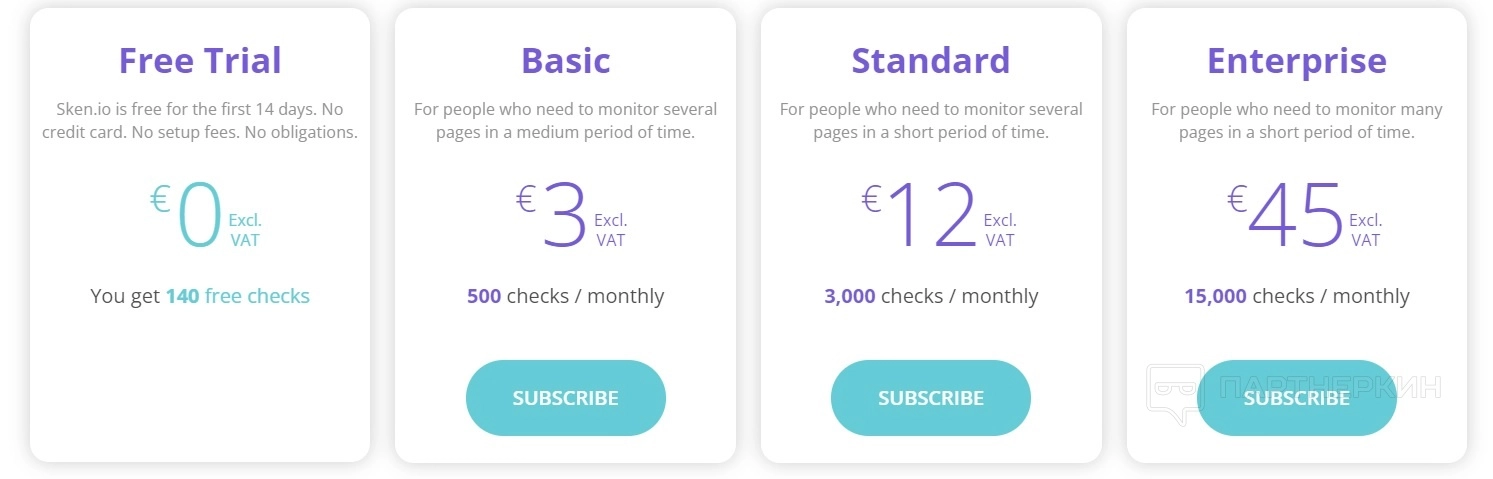Click the 3,000 checks / monthly text
Viewport: 1493px width, 479px height.
(930, 296)
